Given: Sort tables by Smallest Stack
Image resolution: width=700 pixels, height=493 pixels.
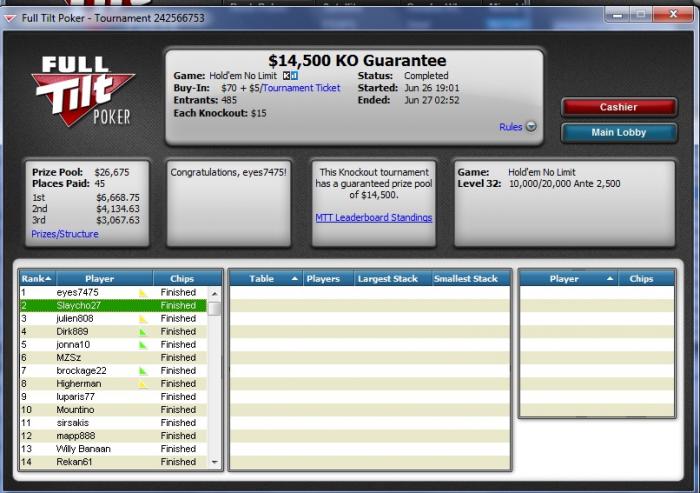Looking at the screenshot, I should click(x=471, y=279).
